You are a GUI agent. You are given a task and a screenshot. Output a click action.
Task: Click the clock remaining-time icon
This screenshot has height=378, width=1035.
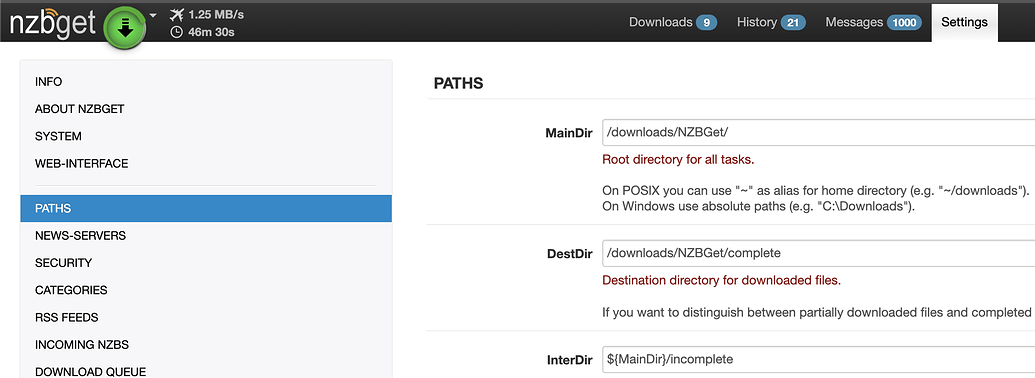(176, 31)
